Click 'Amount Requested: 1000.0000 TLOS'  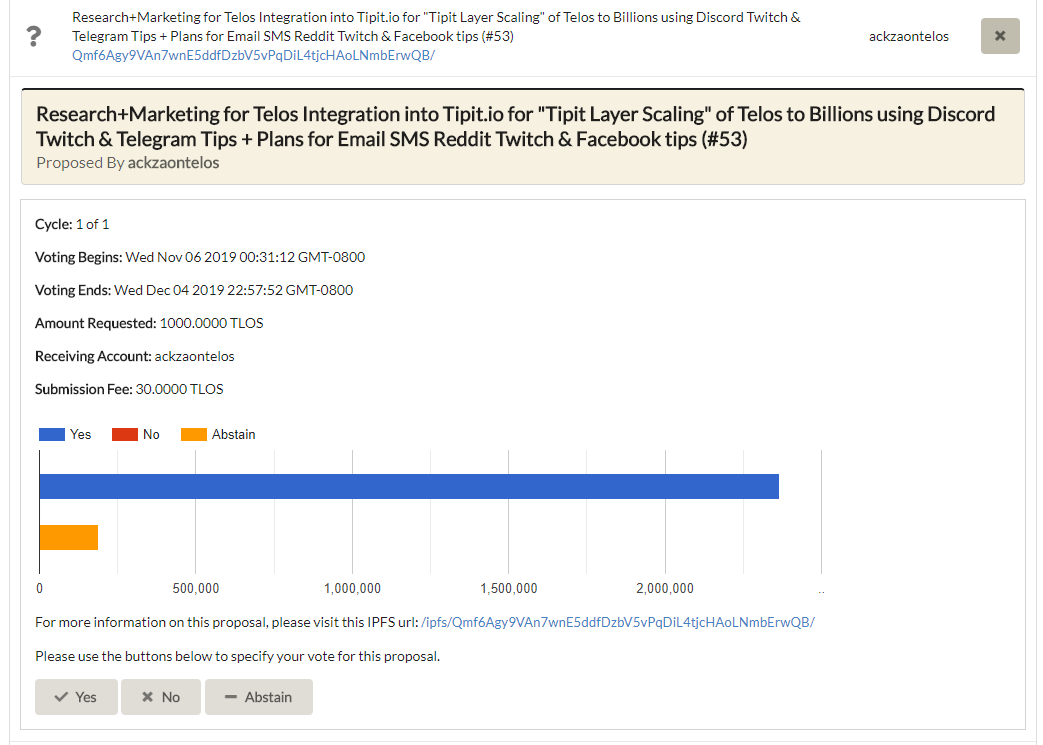click(149, 323)
